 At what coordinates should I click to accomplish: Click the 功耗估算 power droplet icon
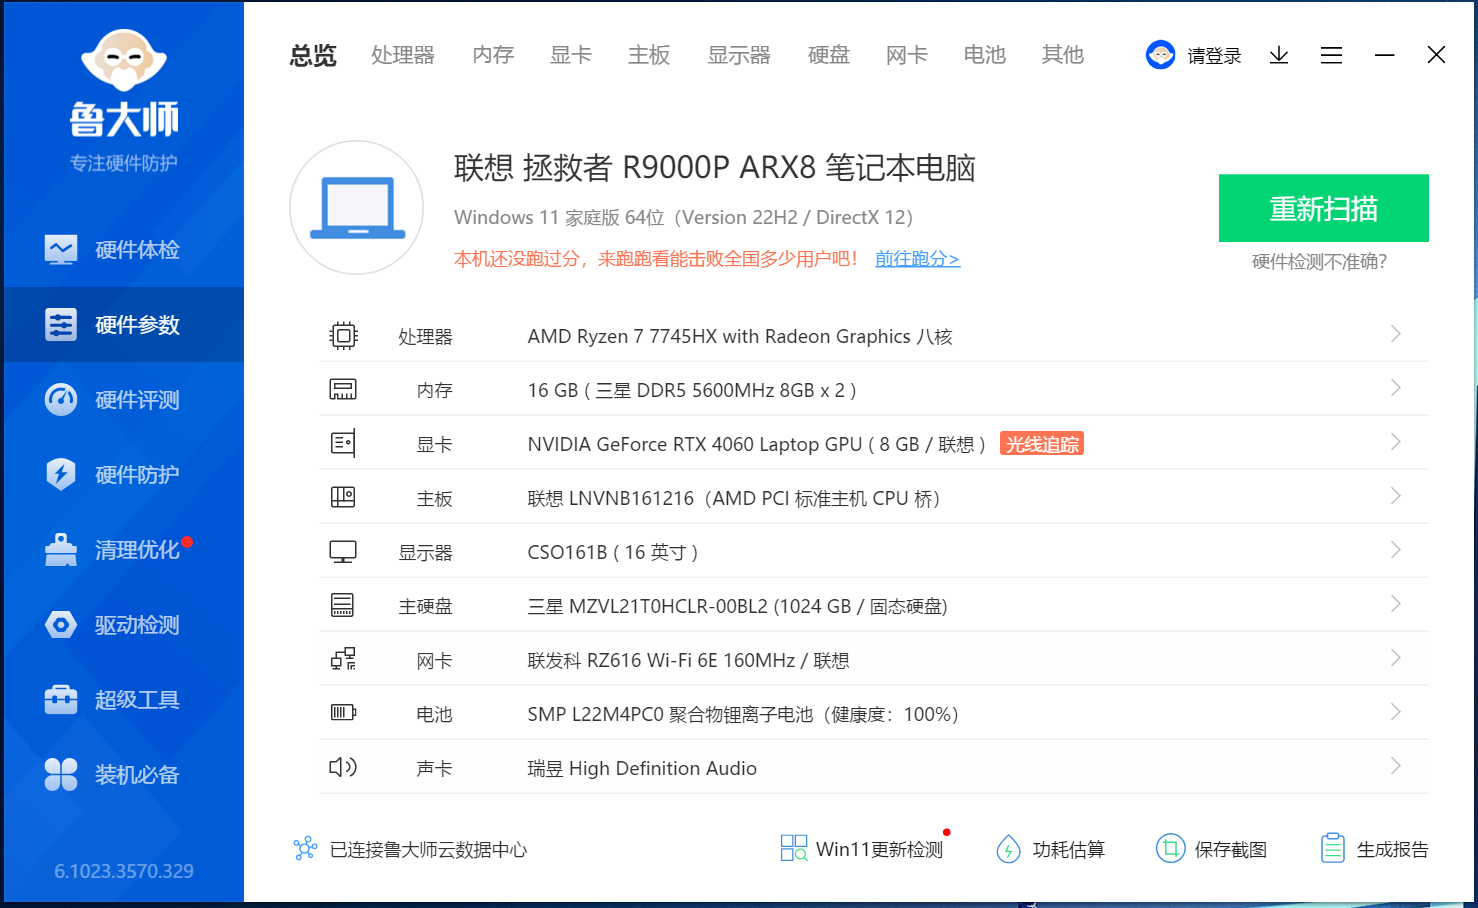[x=1008, y=849]
